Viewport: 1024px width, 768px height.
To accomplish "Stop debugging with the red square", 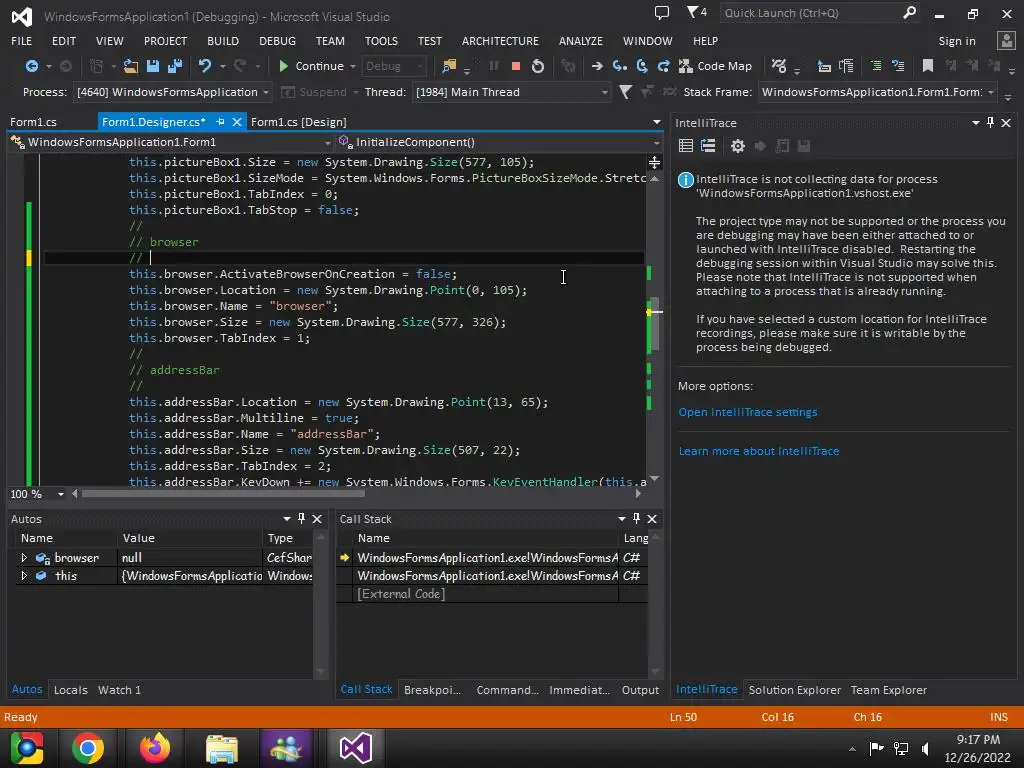I will [x=515, y=66].
